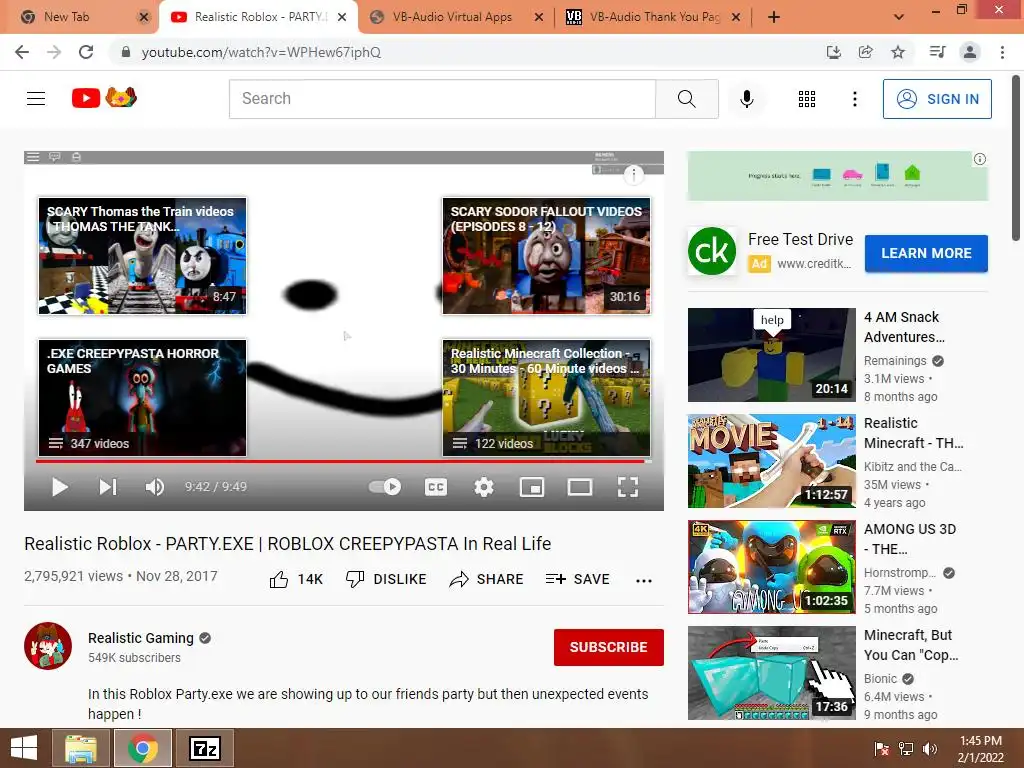Viewport: 1024px width, 768px height.
Task: Open Realistic Minecraft Collection playlist card
Action: point(546,398)
